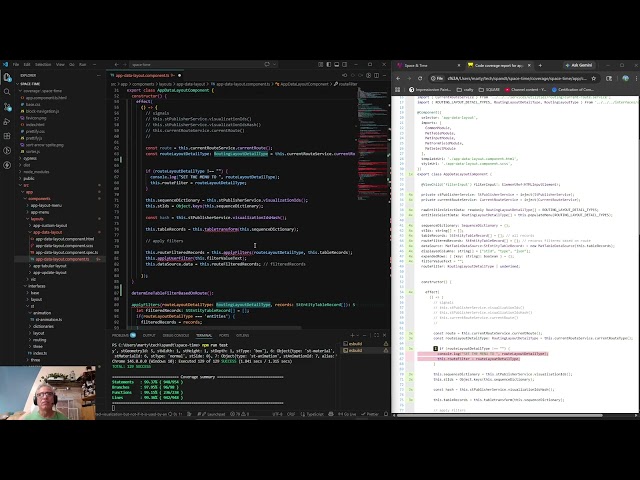The width and height of the screenshot is (640, 480).
Task: Open the File menu in VS Code
Action: (x=16, y=64)
